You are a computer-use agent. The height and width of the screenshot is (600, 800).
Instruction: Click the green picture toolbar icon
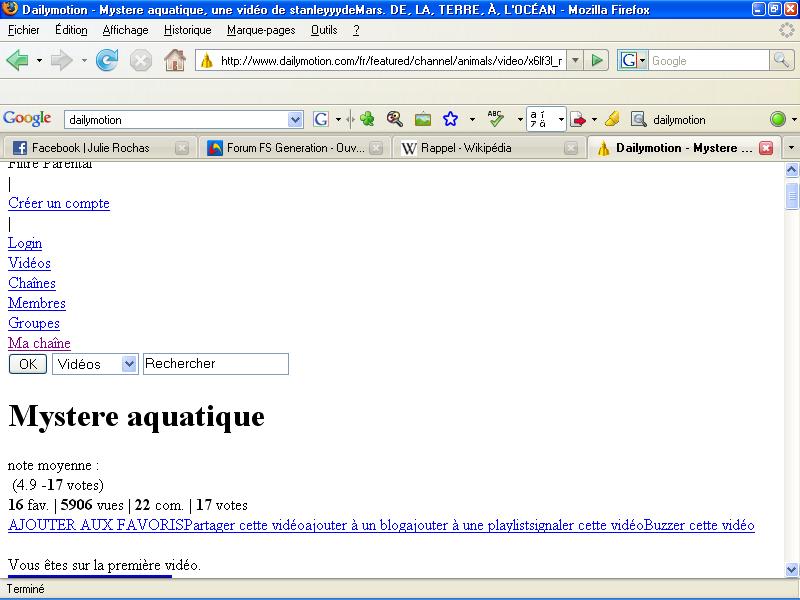(422, 119)
